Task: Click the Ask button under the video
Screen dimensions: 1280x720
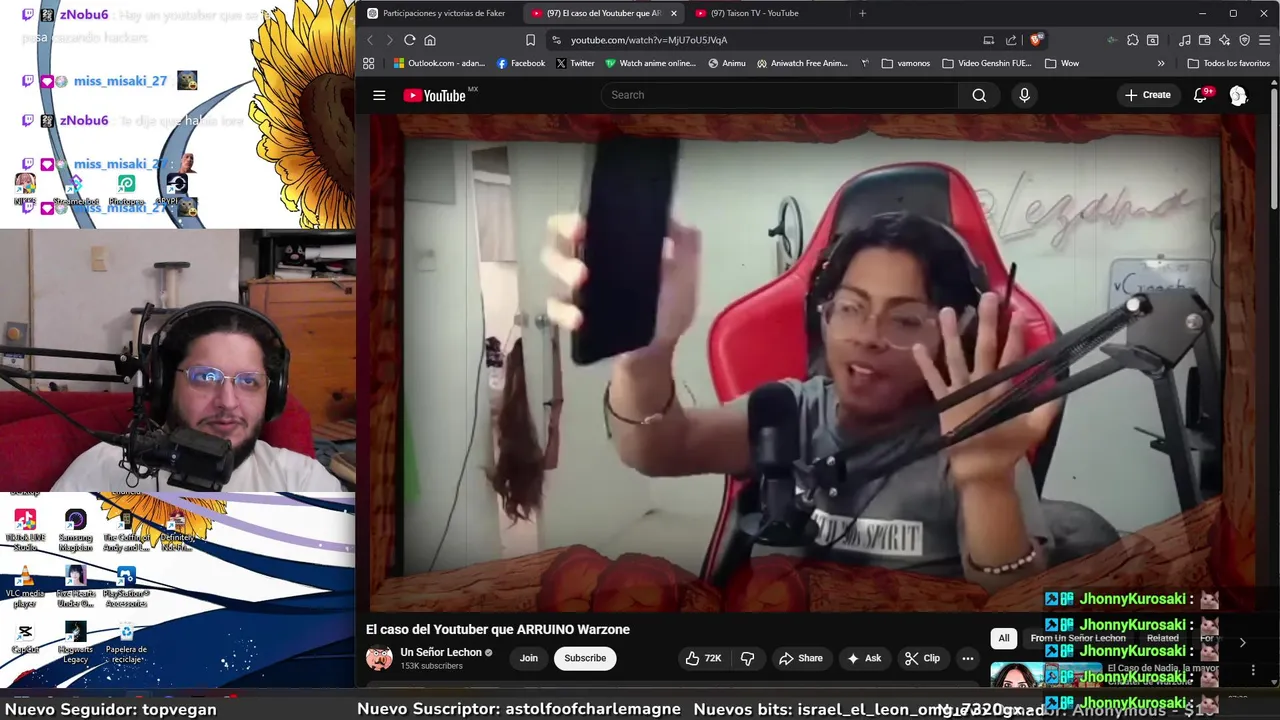Action: tap(864, 658)
